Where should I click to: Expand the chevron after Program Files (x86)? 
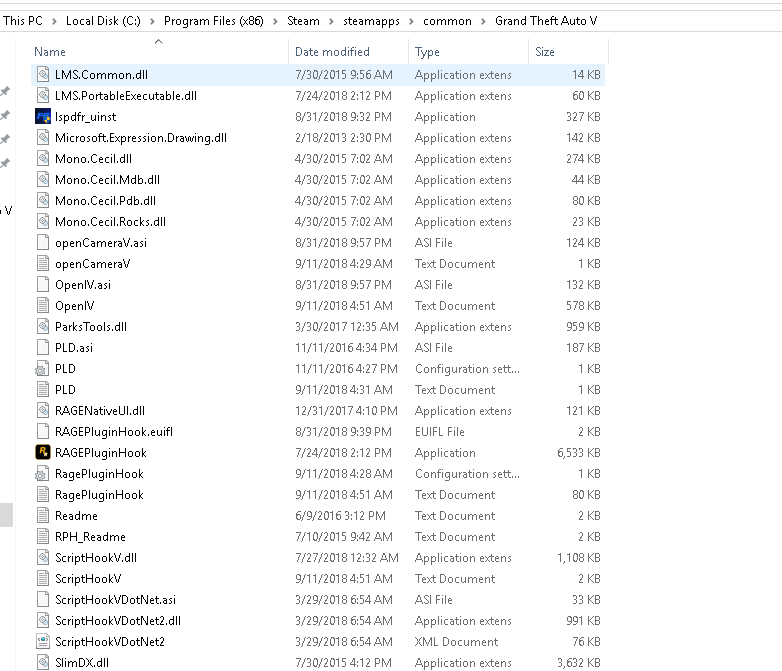[x=275, y=21]
